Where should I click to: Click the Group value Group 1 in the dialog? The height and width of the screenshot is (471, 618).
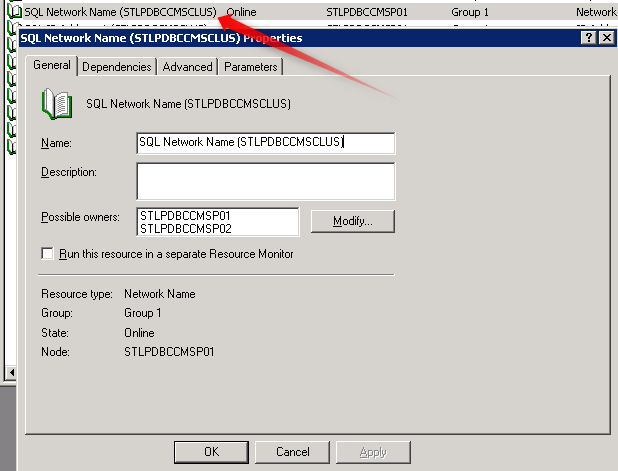tap(143, 313)
